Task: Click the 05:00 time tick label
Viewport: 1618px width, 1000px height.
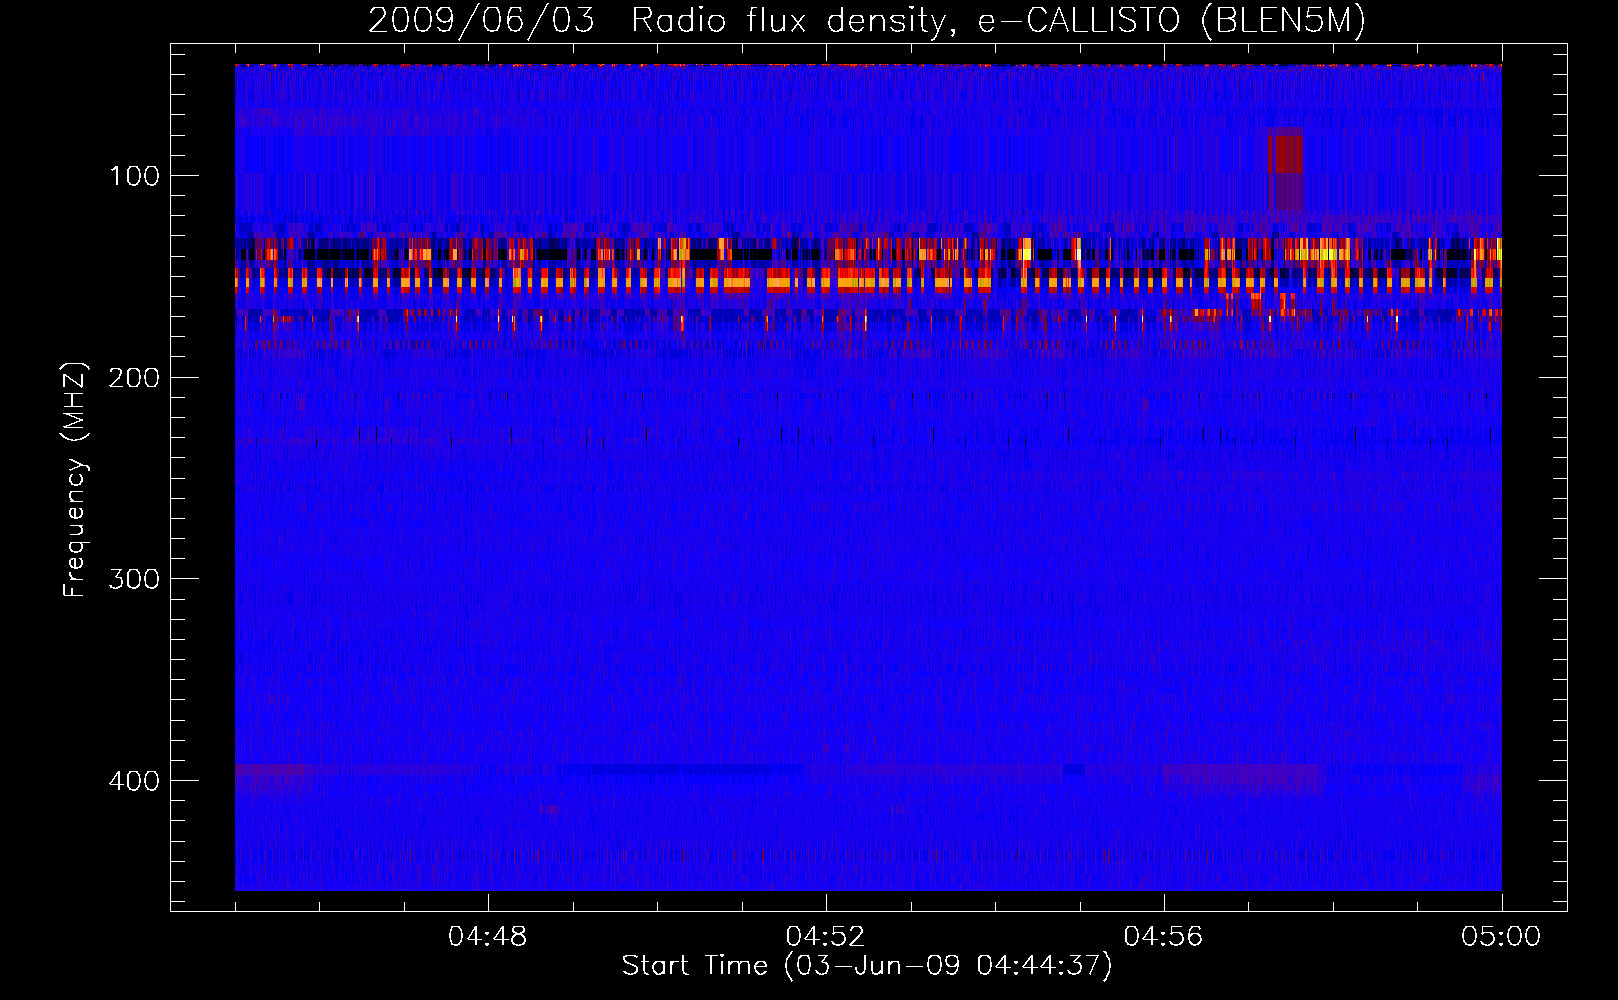Action: coord(1501,936)
